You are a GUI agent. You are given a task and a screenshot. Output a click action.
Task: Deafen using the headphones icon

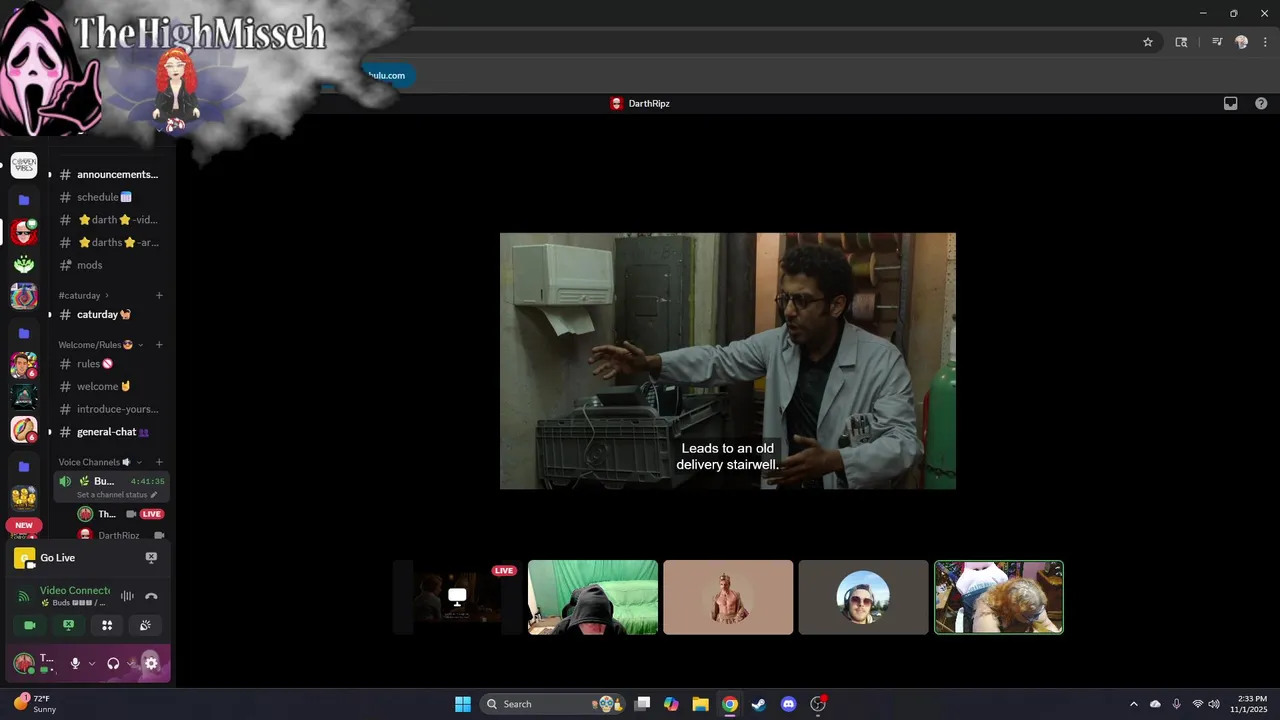click(113, 663)
